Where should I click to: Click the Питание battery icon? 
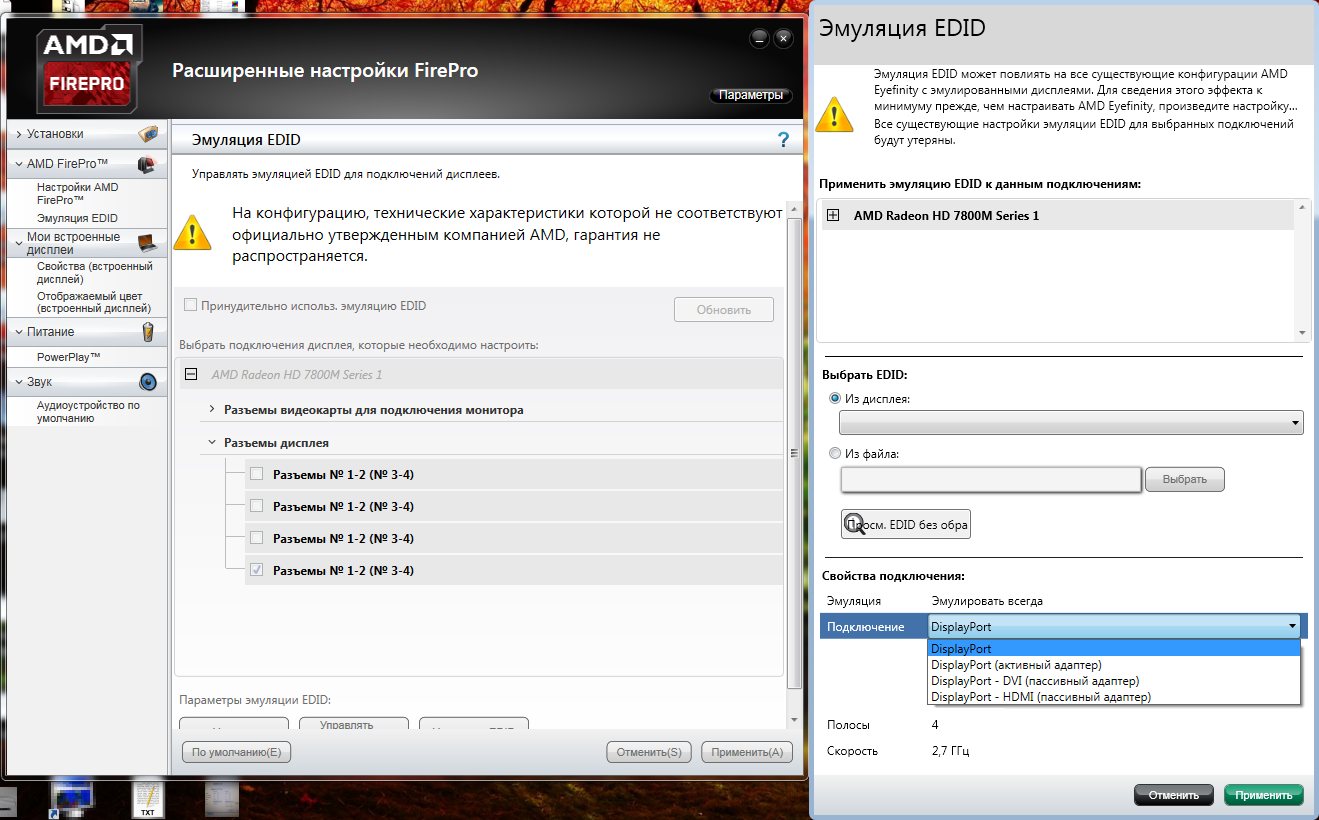pos(148,332)
